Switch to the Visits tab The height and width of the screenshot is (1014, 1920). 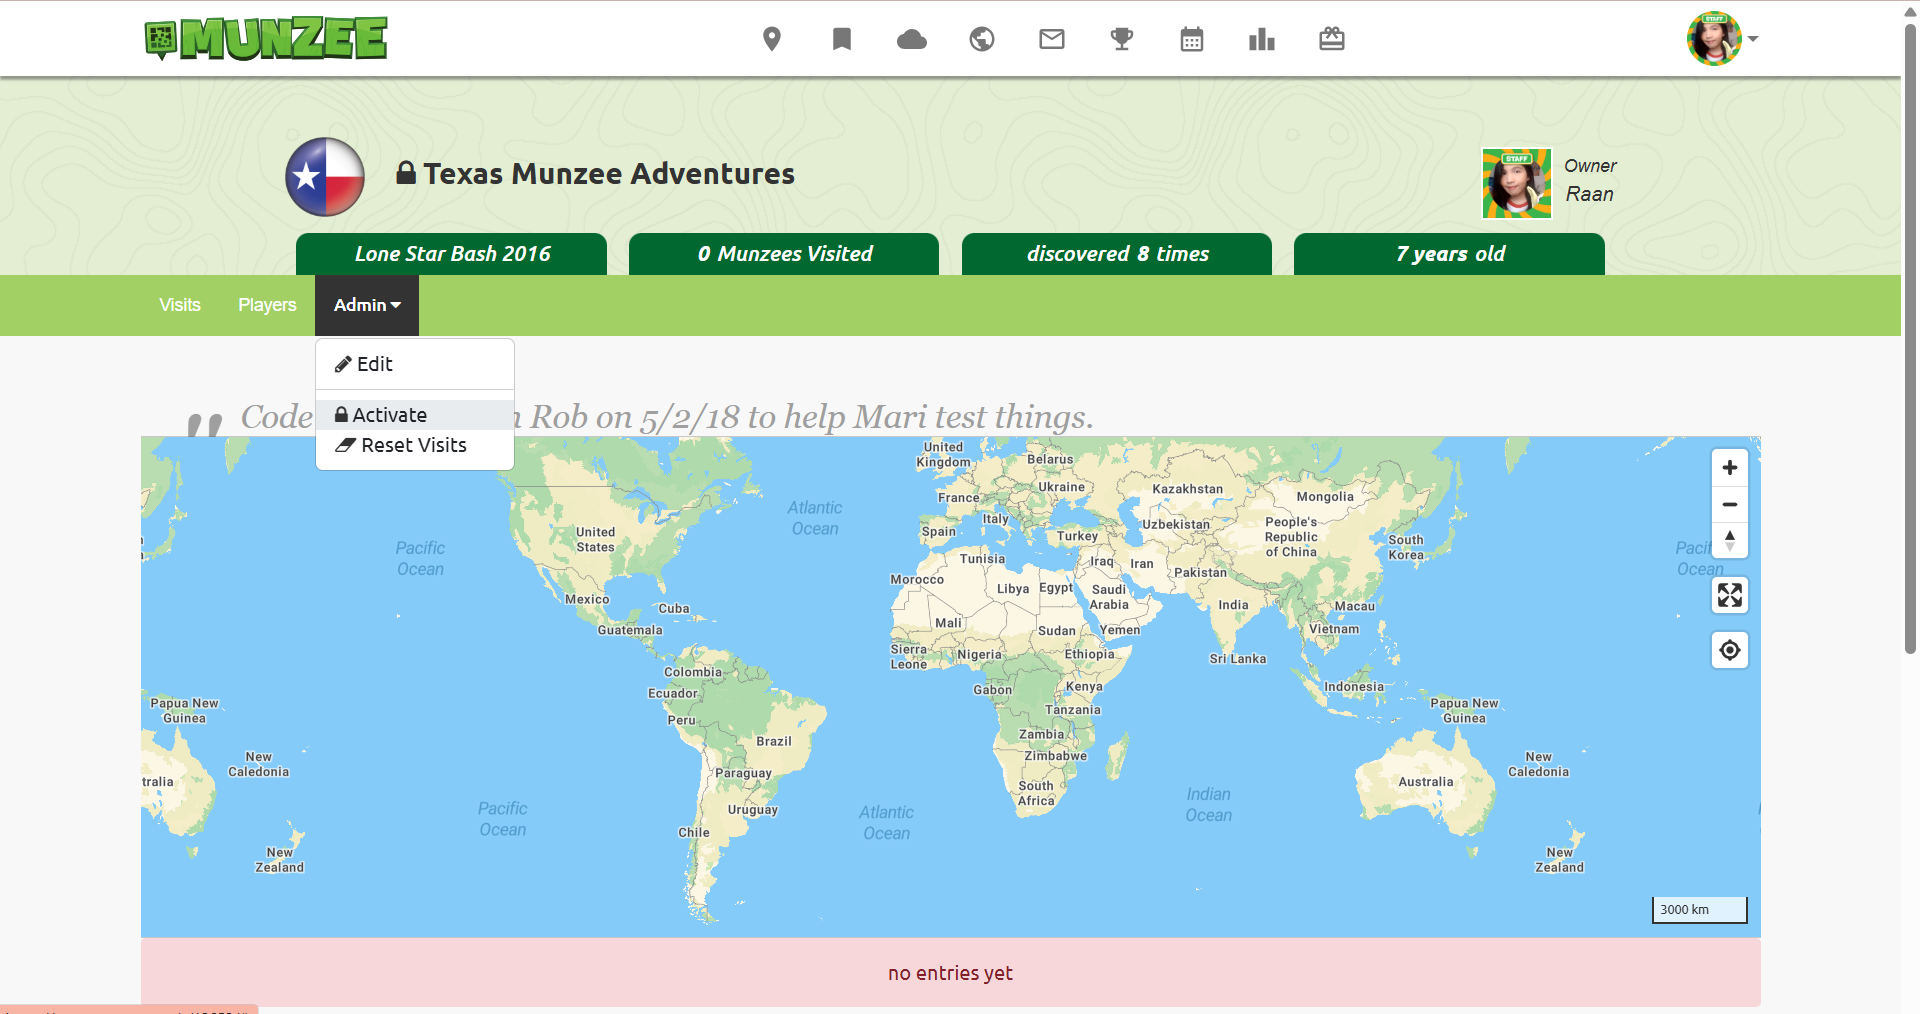point(180,305)
